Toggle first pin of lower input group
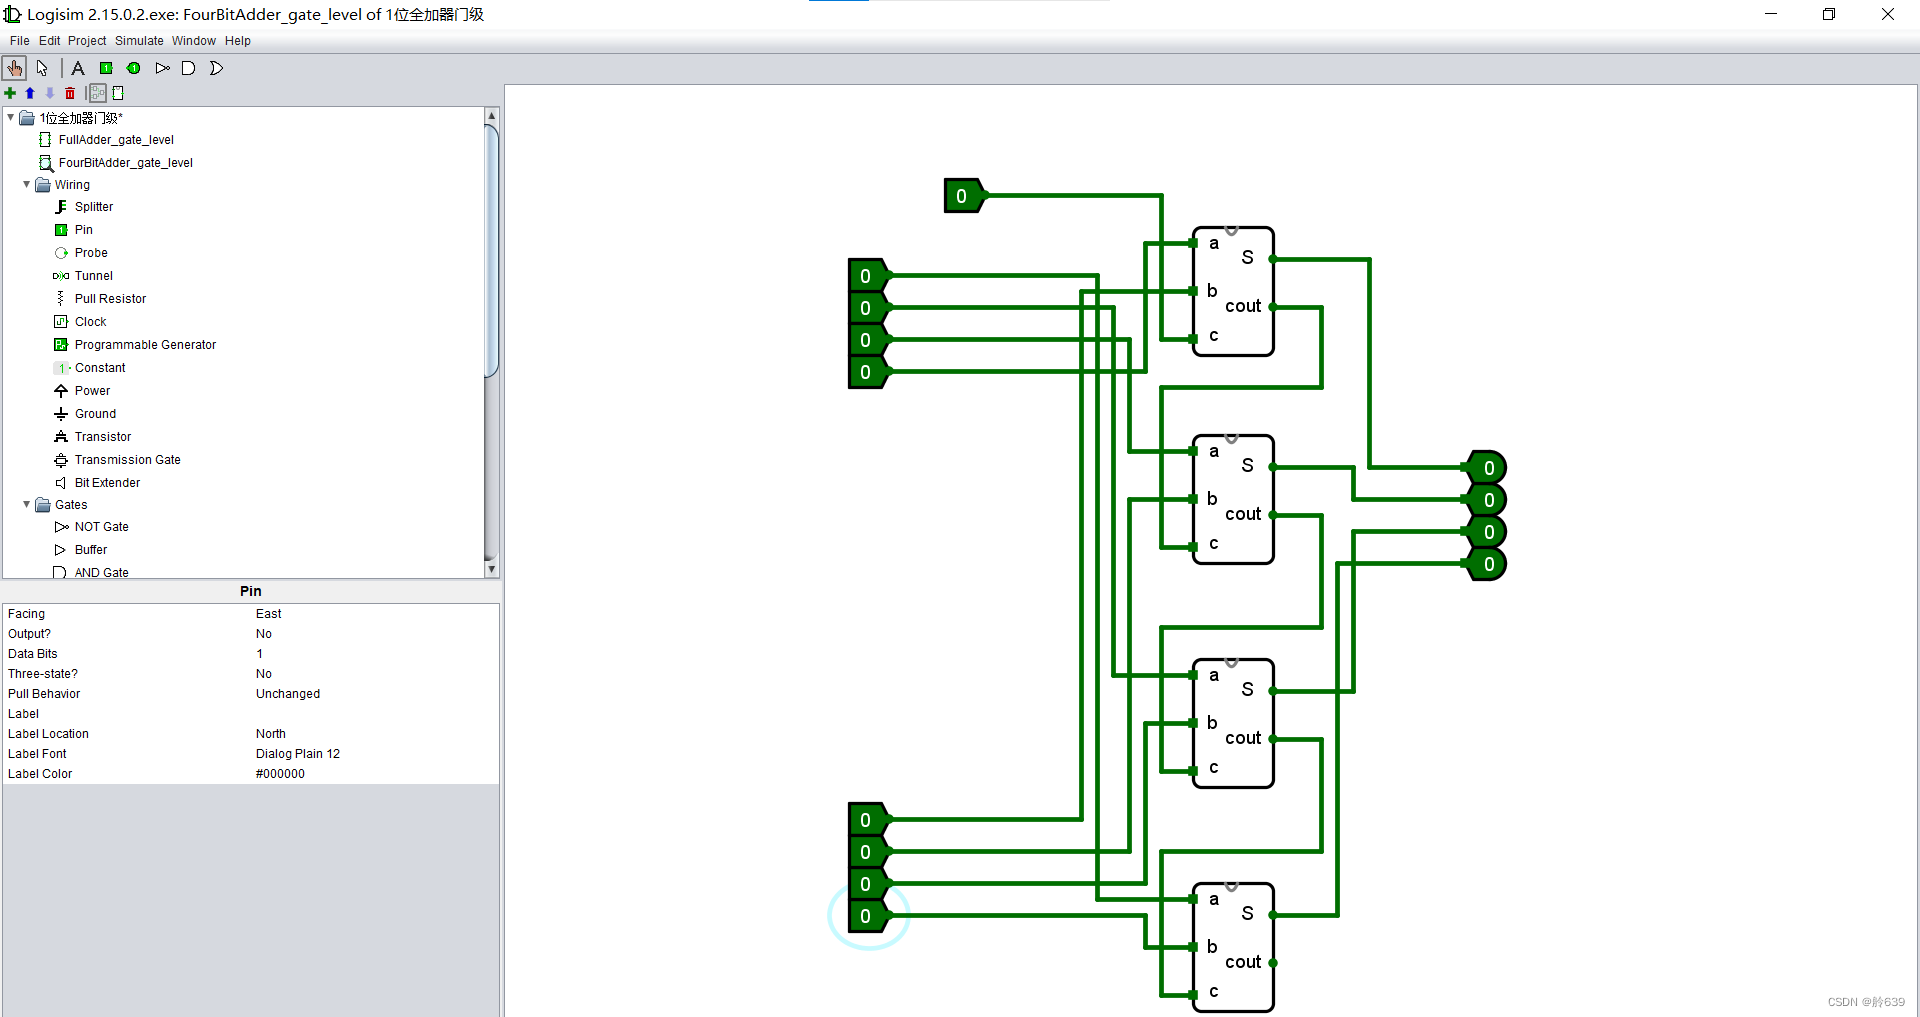Viewport: 1920px width, 1017px height. 866,820
